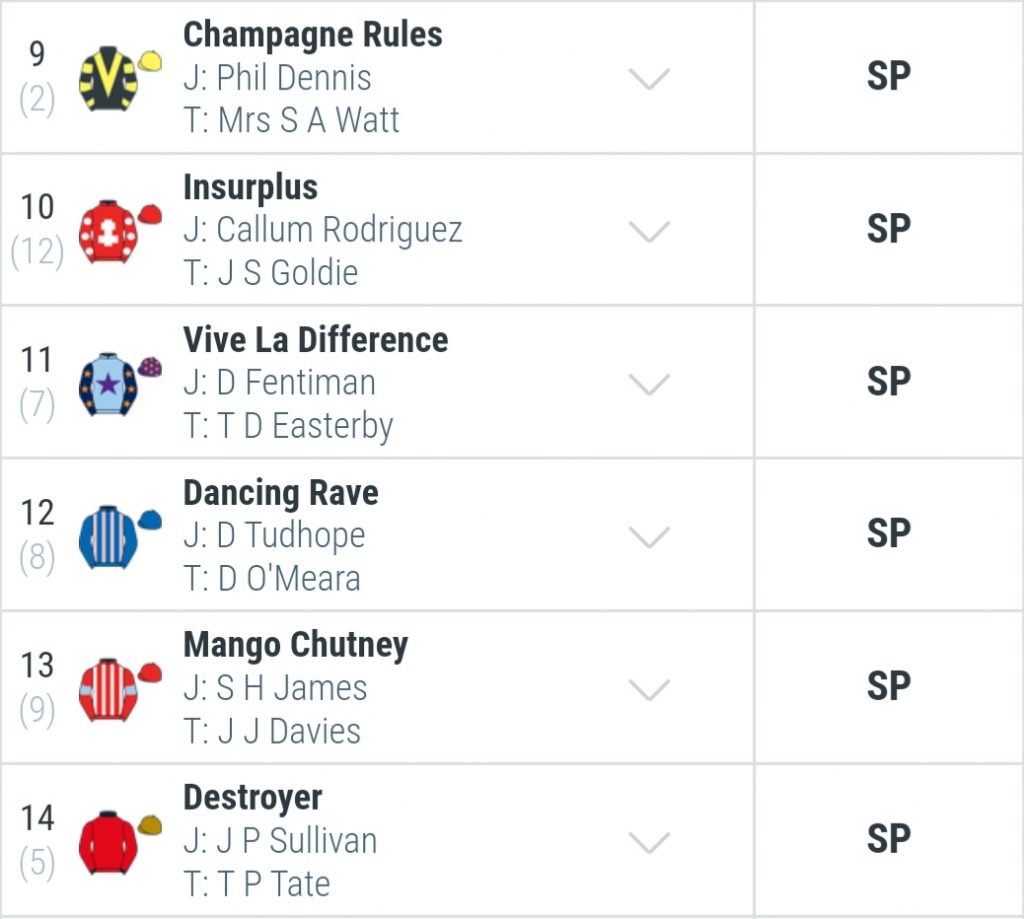This screenshot has height=919, width=1024.
Task: Open the Dancing Rave horse name
Action: pos(281,493)
